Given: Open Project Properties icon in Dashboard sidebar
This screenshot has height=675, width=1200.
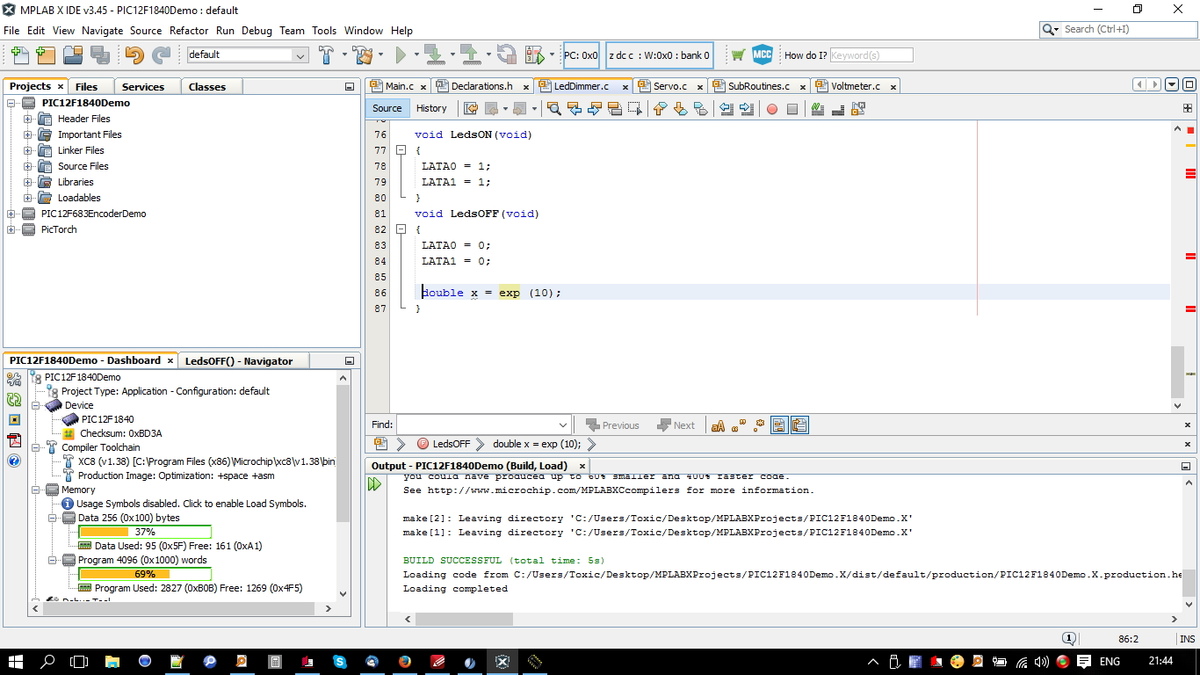Looking at the screenshot, I should click(15, 378).
